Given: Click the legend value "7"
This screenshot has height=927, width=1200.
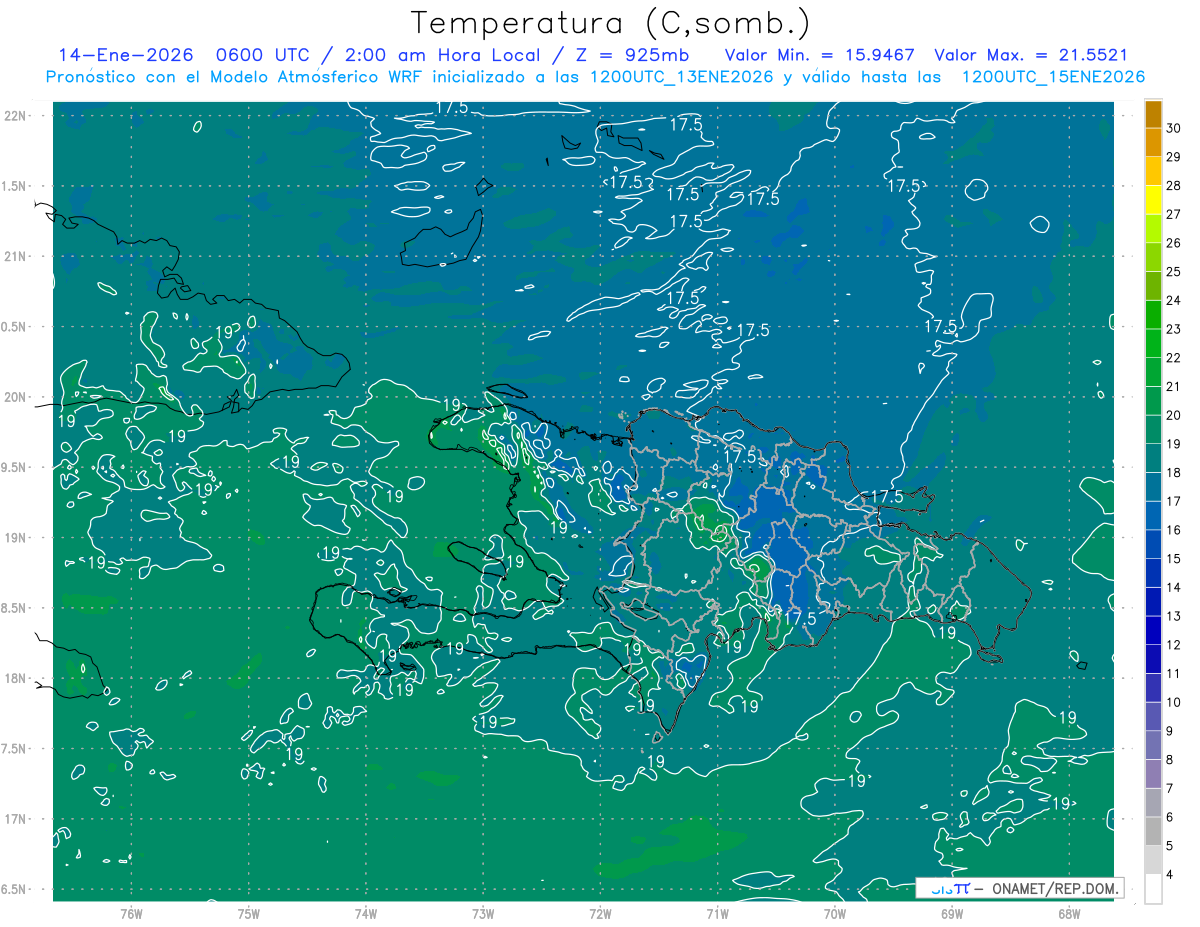Looking at the screenshot, I should pyautogui.click(x=1170, y=789).
